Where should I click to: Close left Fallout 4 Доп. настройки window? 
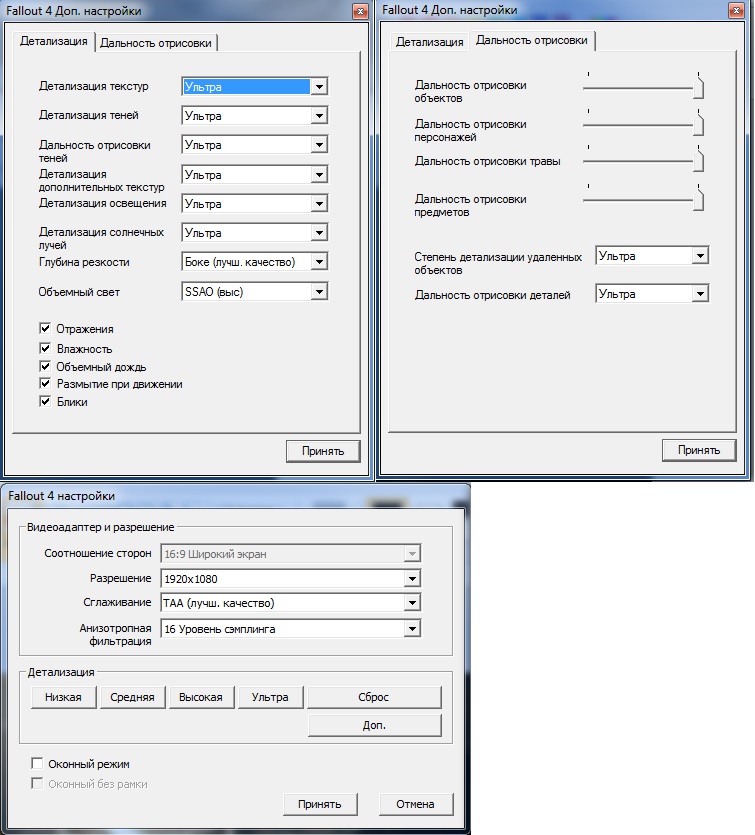click(360, 11)
